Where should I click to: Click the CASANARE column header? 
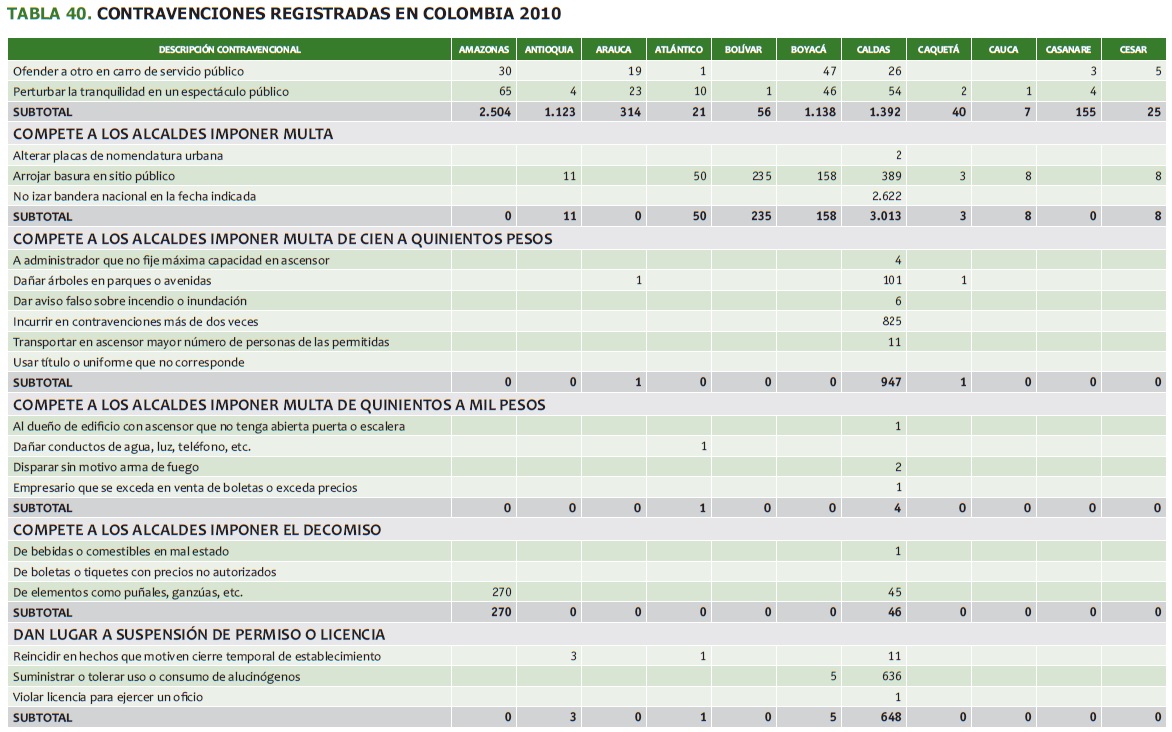coord(1068,50)
